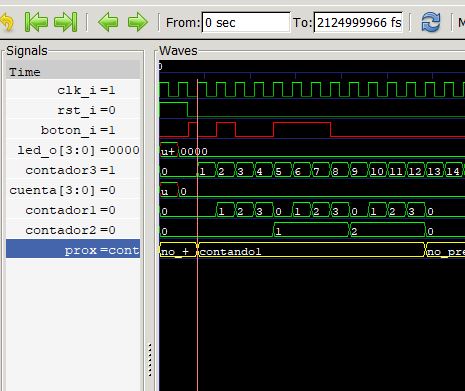465x391 pixels.
Task: Click the blue reload waveform icon
Action: pos(431,22)
